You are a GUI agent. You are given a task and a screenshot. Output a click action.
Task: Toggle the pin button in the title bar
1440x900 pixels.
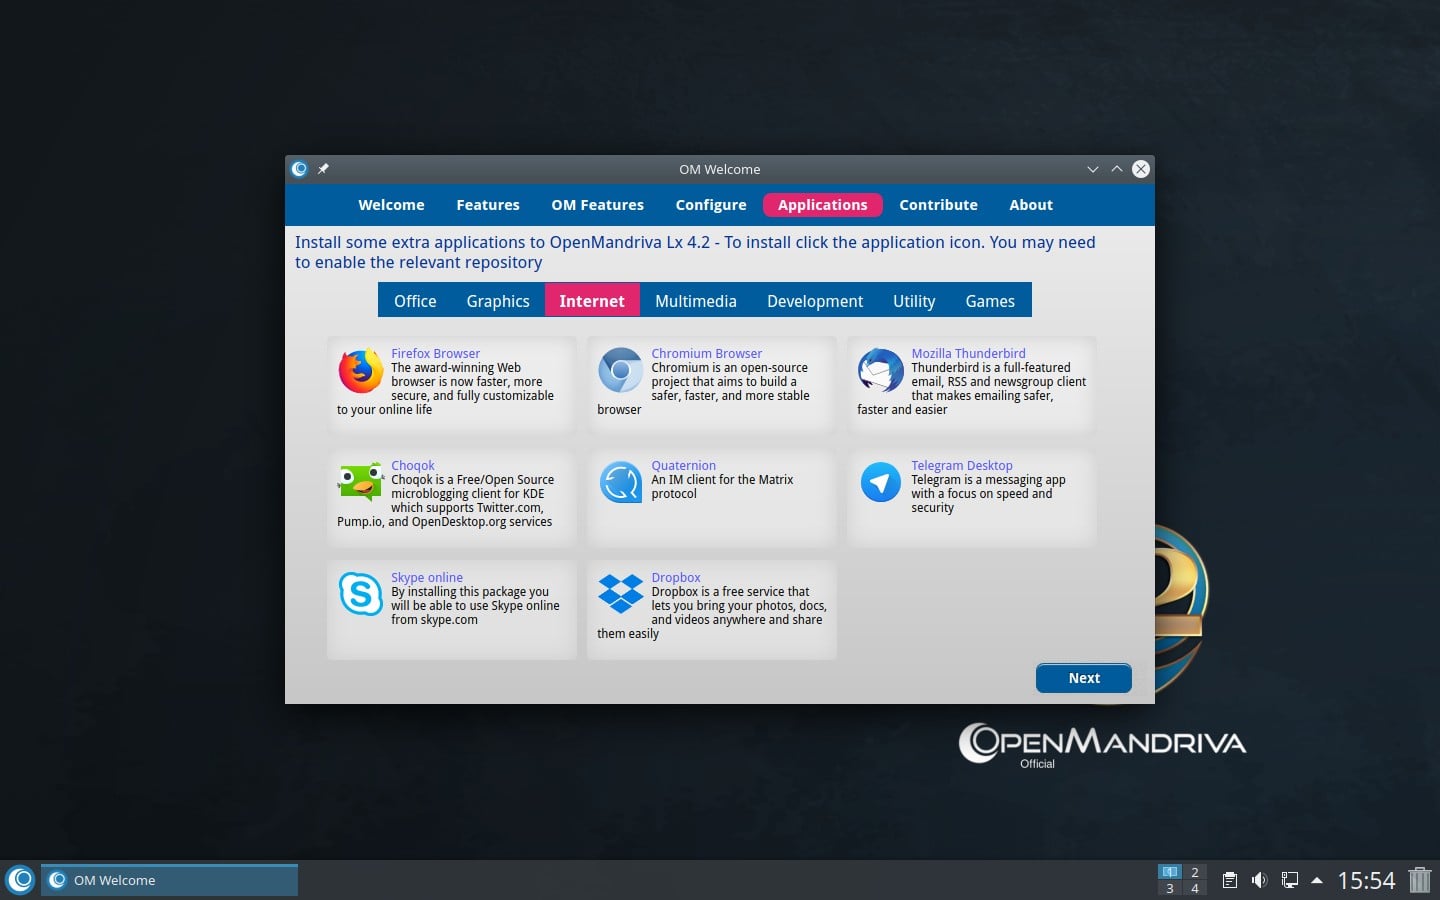[323, 169]
